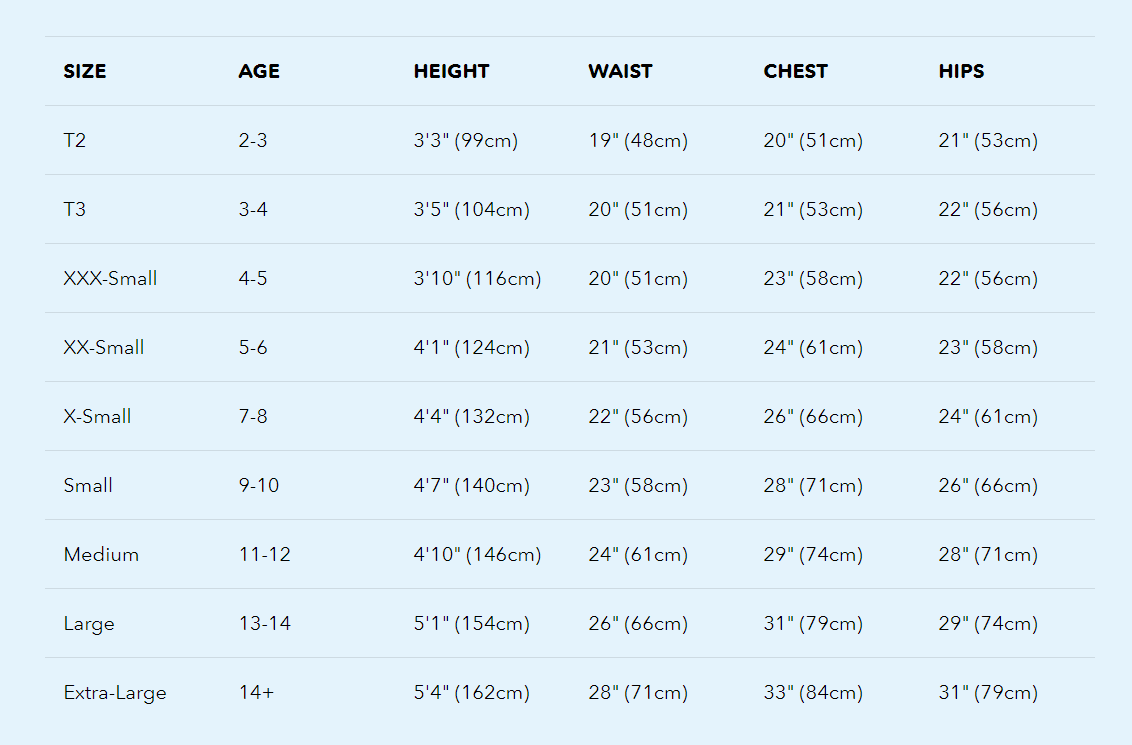
Task: Click the SIZE column header
Action: point(85,71)
